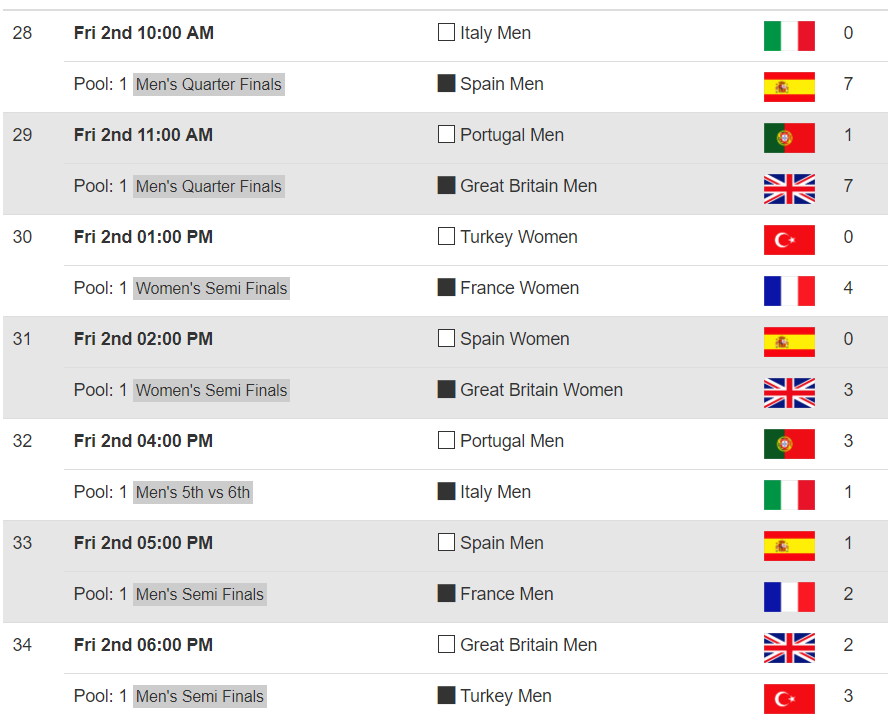
Task: Click the Turkey flag in match 34
Action: coord(789,699)
